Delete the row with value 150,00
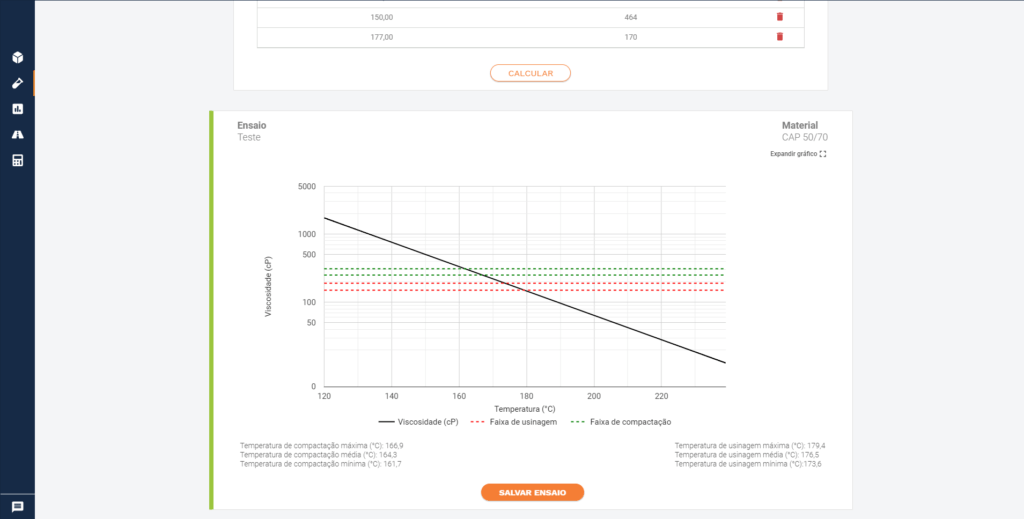Screen dimensions: 1024x519 click(x=780, y=17)
